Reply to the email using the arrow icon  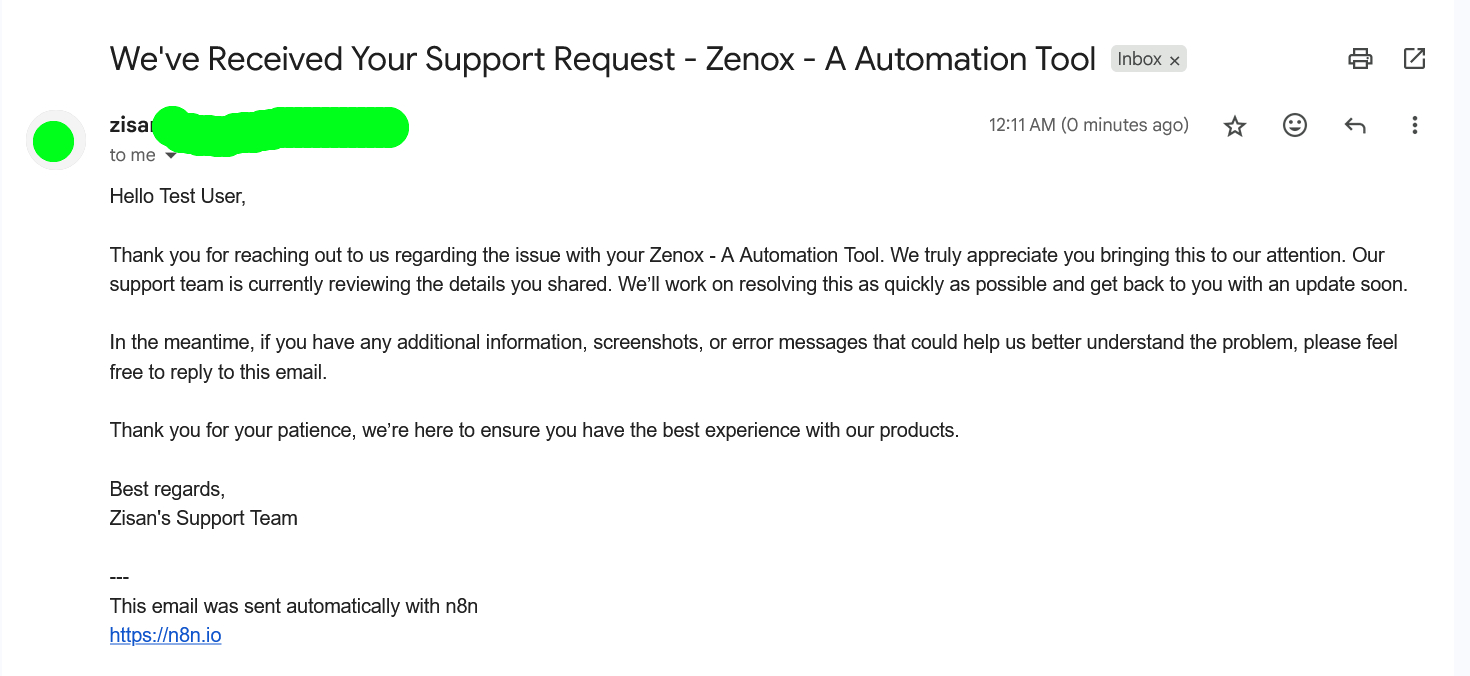click(1355, 126)
